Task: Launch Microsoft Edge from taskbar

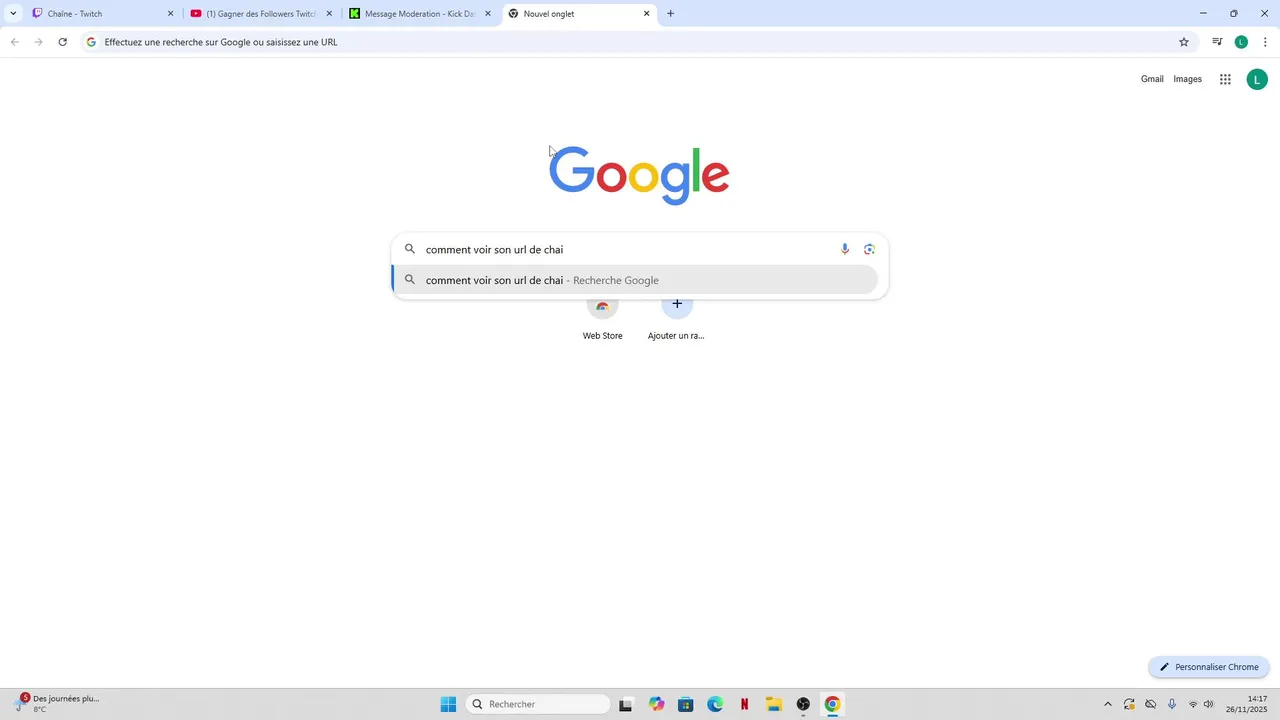Action: (x=715, y=704)
